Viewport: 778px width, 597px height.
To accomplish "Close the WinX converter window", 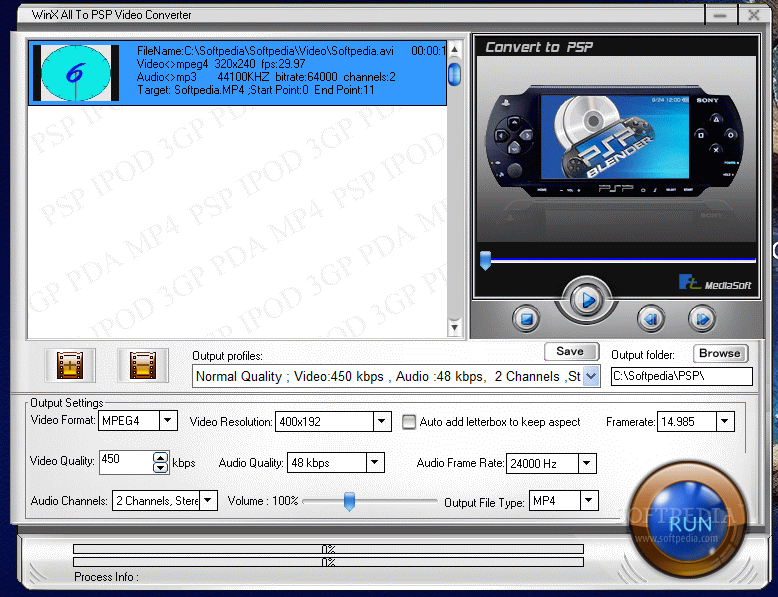I will pyautogui.click(x=753, y=15).
